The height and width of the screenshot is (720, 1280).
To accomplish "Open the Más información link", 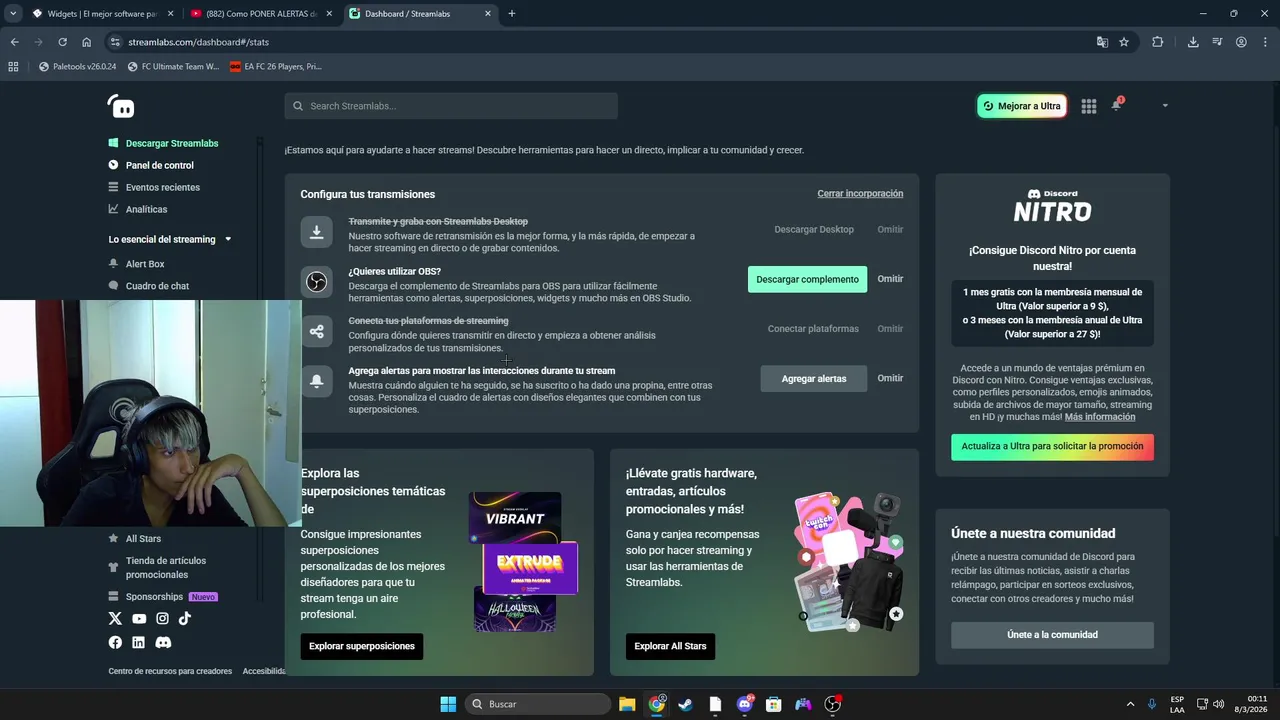I will [x=1100, y=417].
